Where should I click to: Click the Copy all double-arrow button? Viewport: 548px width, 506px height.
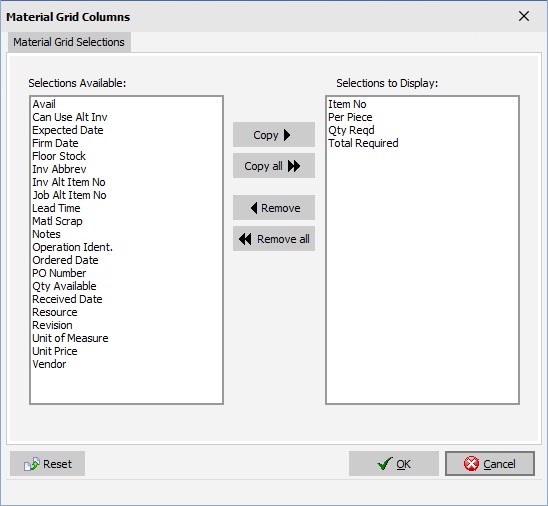coord(274,166)
